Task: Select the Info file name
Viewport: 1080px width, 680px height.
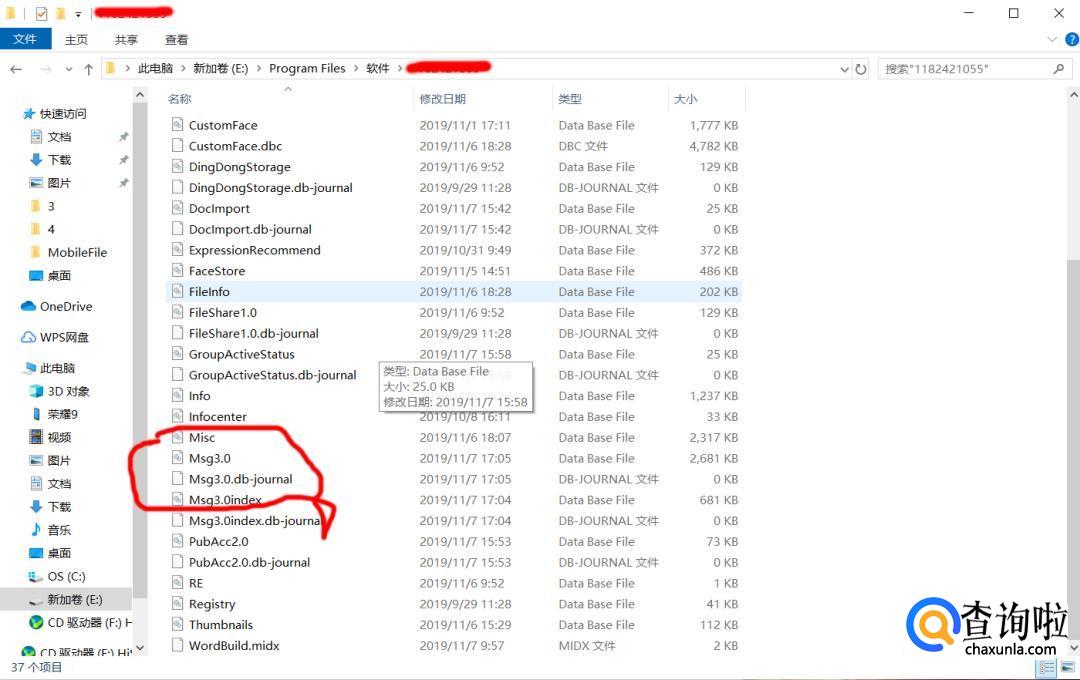Action: click(200, 395)
